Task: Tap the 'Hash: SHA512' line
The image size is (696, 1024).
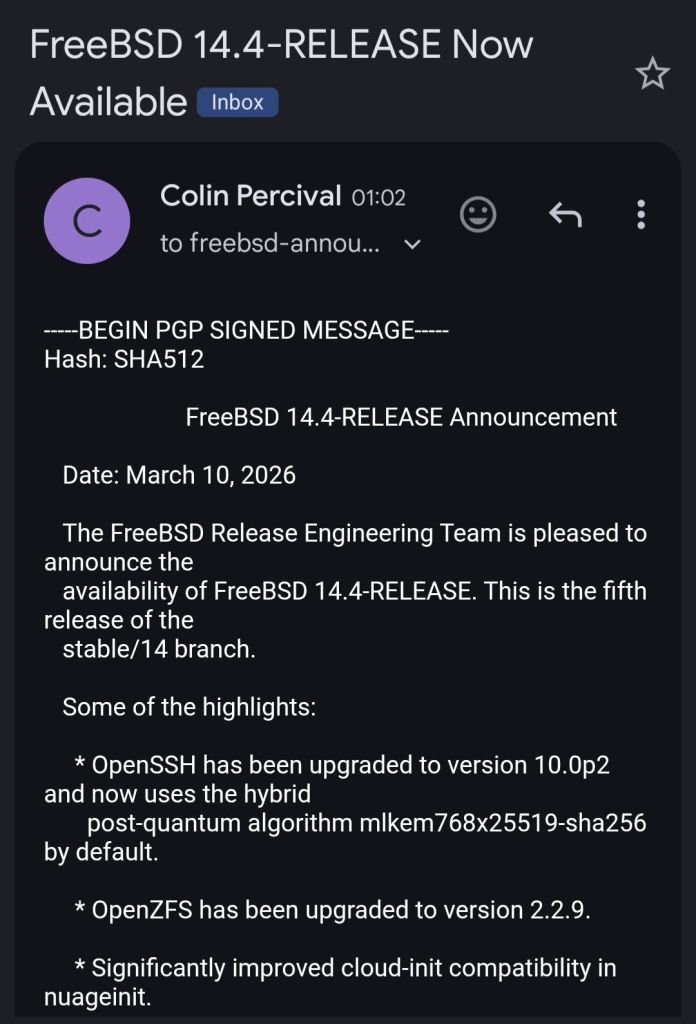Action: point(124,359)
